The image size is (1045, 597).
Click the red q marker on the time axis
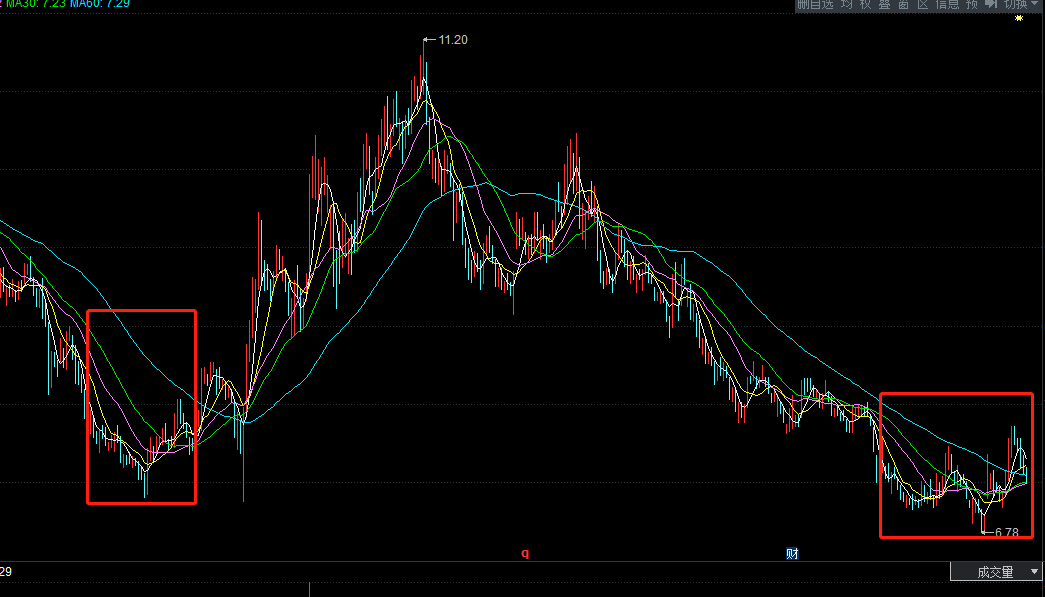(x=525, y=553)
